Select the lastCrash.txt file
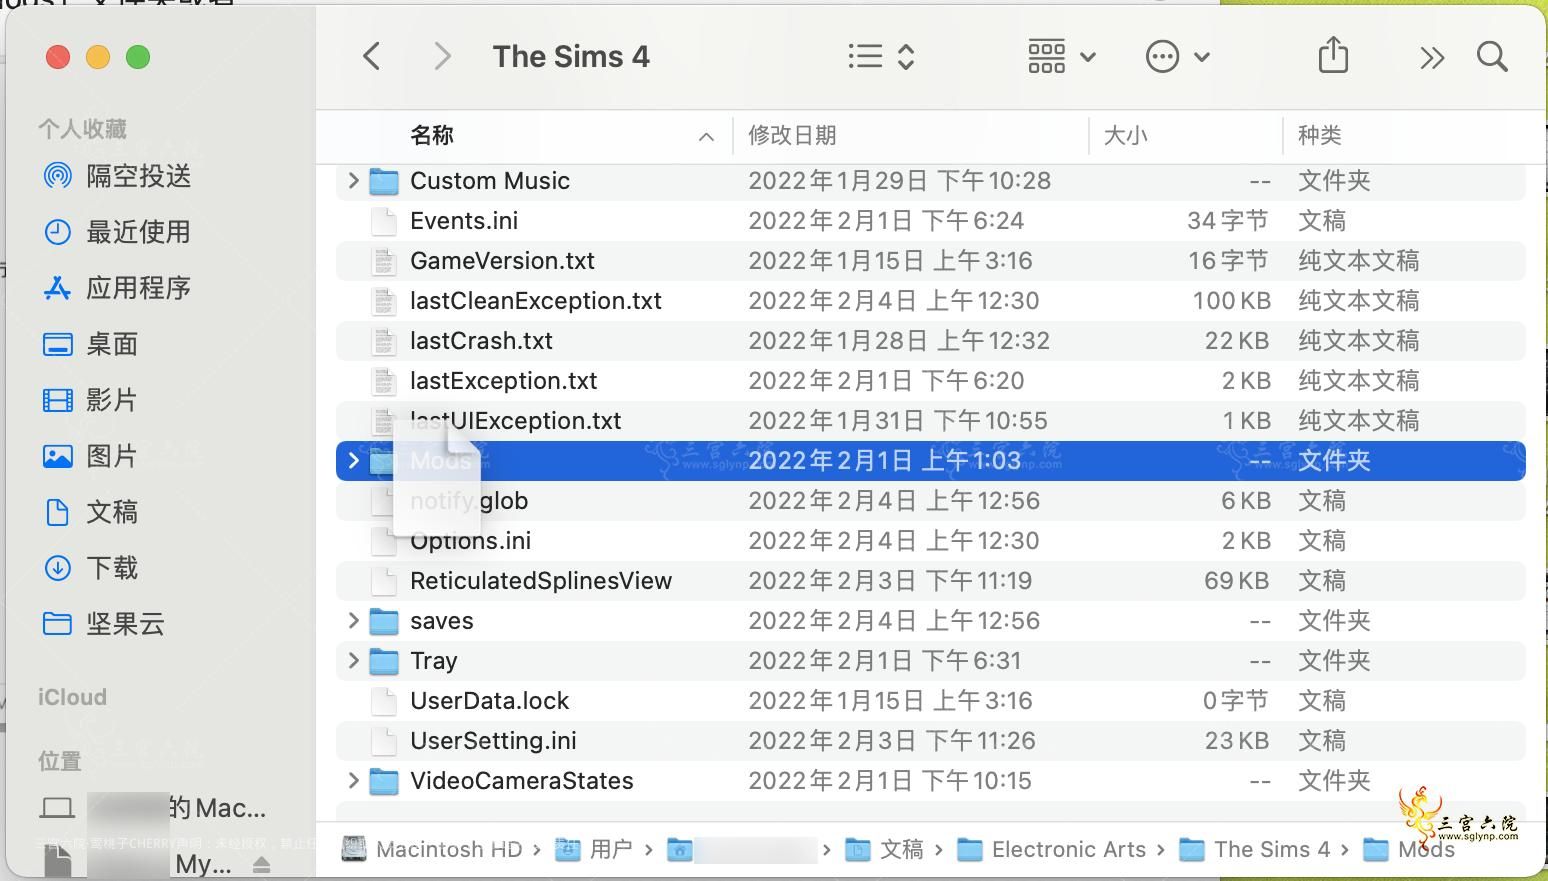This screenshot has height=881, width=1548. tap(481, 341)
